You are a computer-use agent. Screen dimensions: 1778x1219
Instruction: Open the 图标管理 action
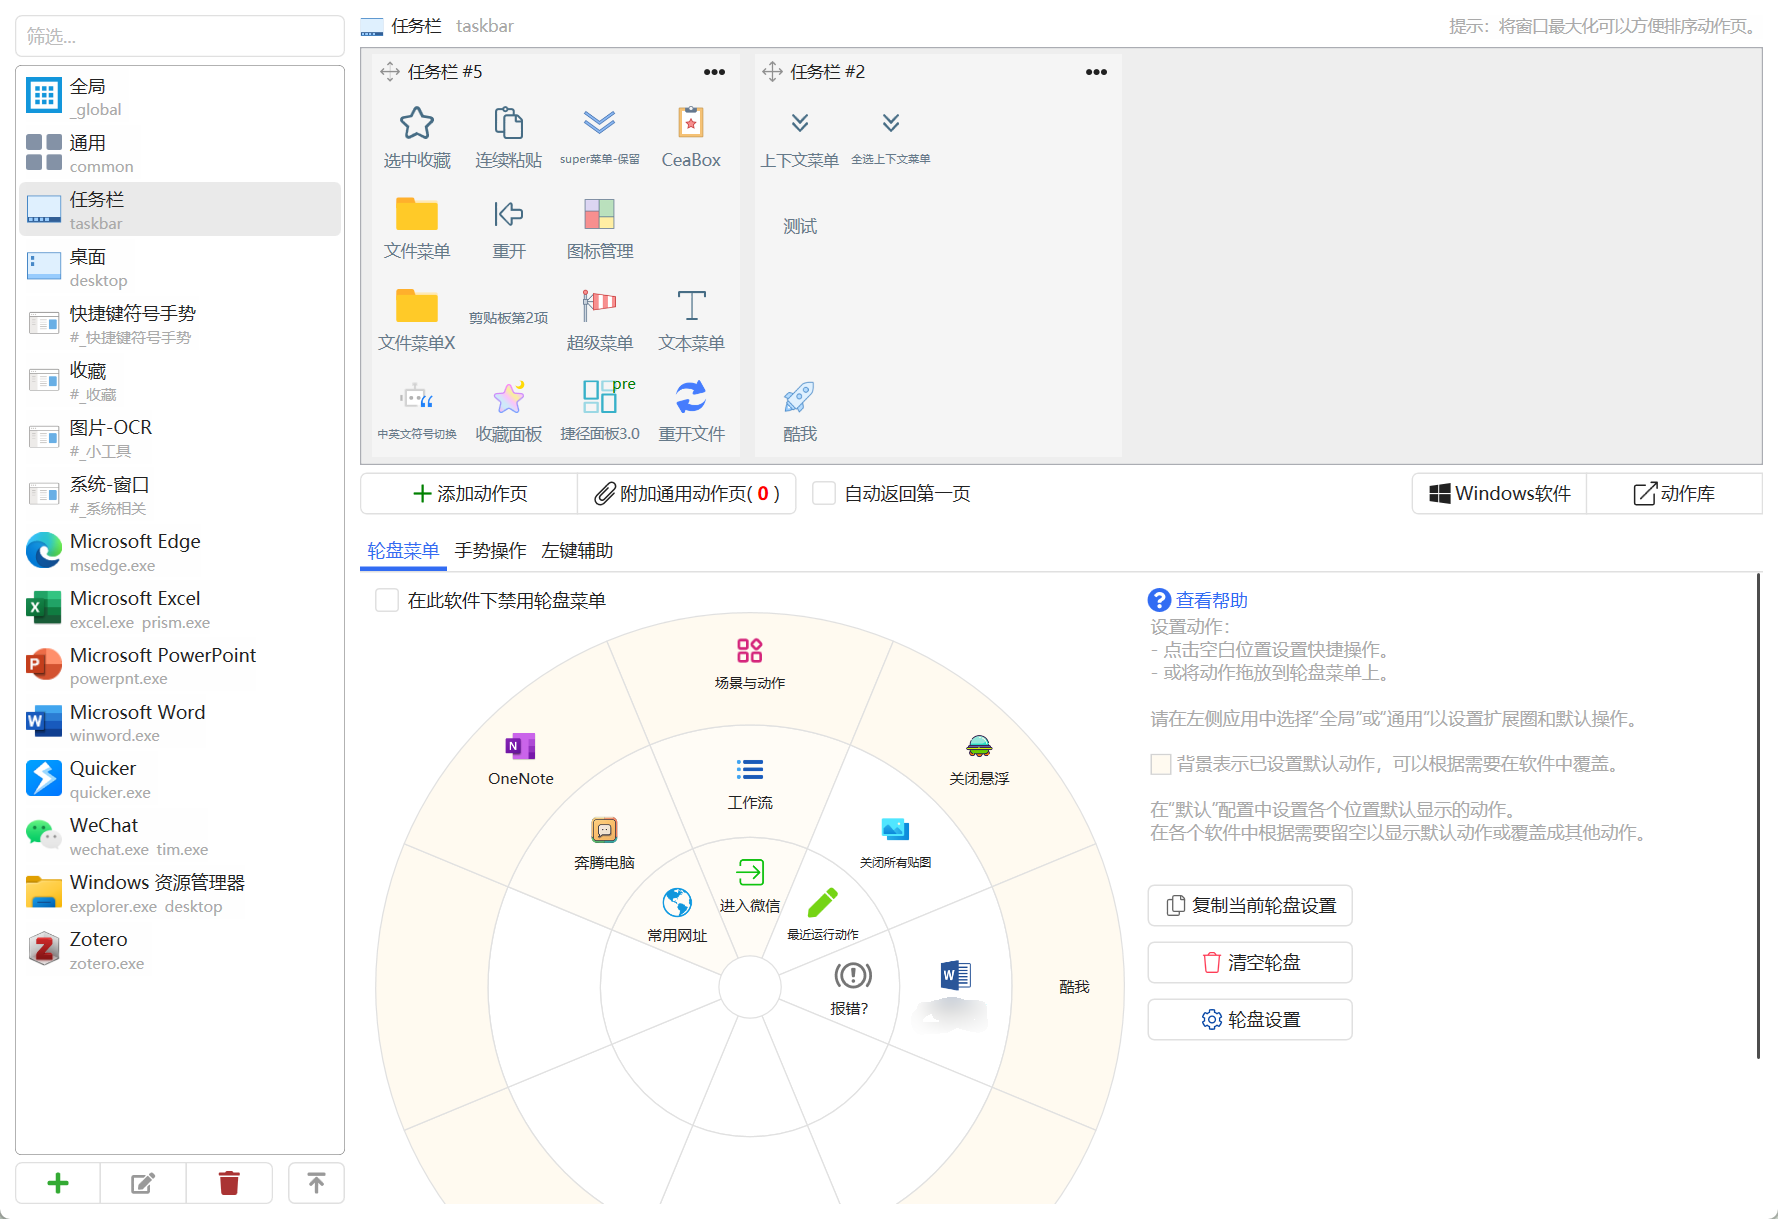pos(600,228)
